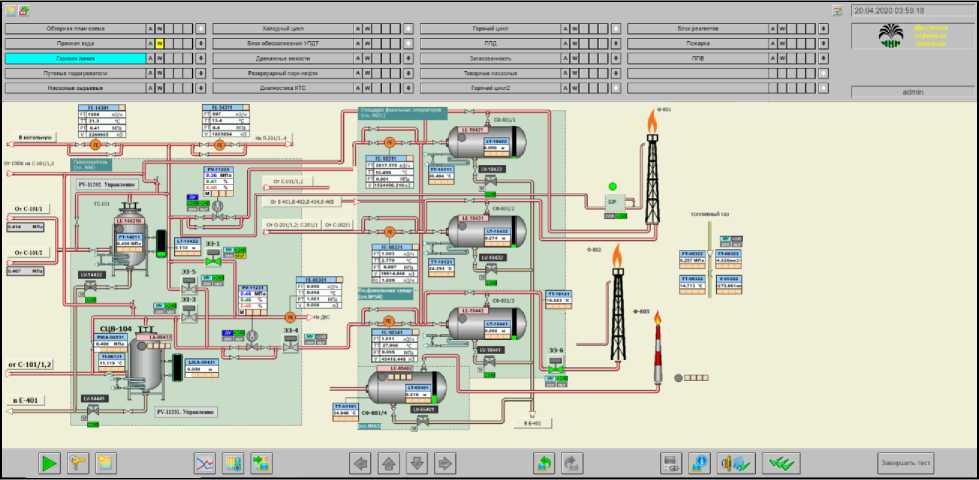Click the key login icon
This screenshot has width=979, height=480.
pyautogui.click(x=77, y=463)
